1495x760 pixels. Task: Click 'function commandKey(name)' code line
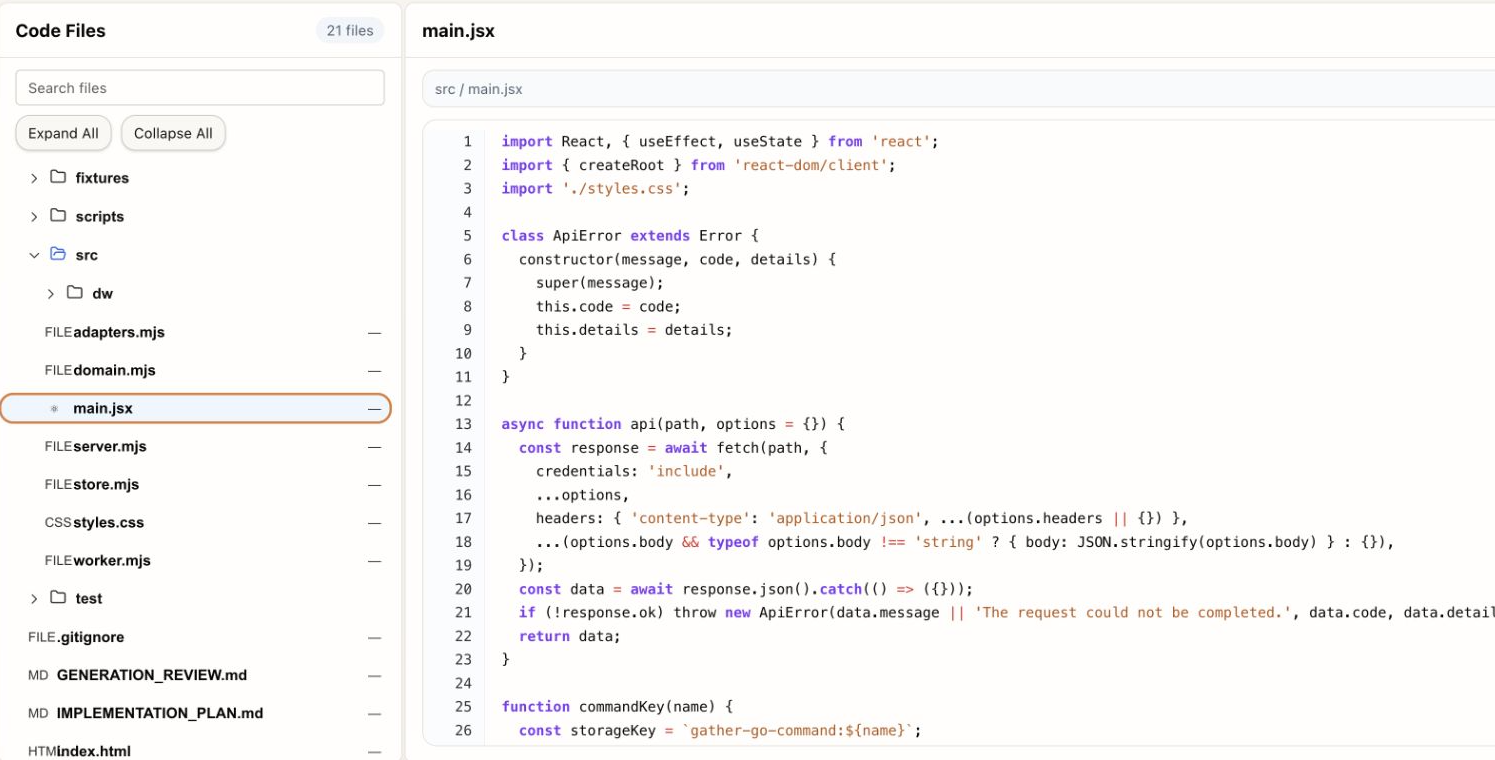[x=617, y=707]
